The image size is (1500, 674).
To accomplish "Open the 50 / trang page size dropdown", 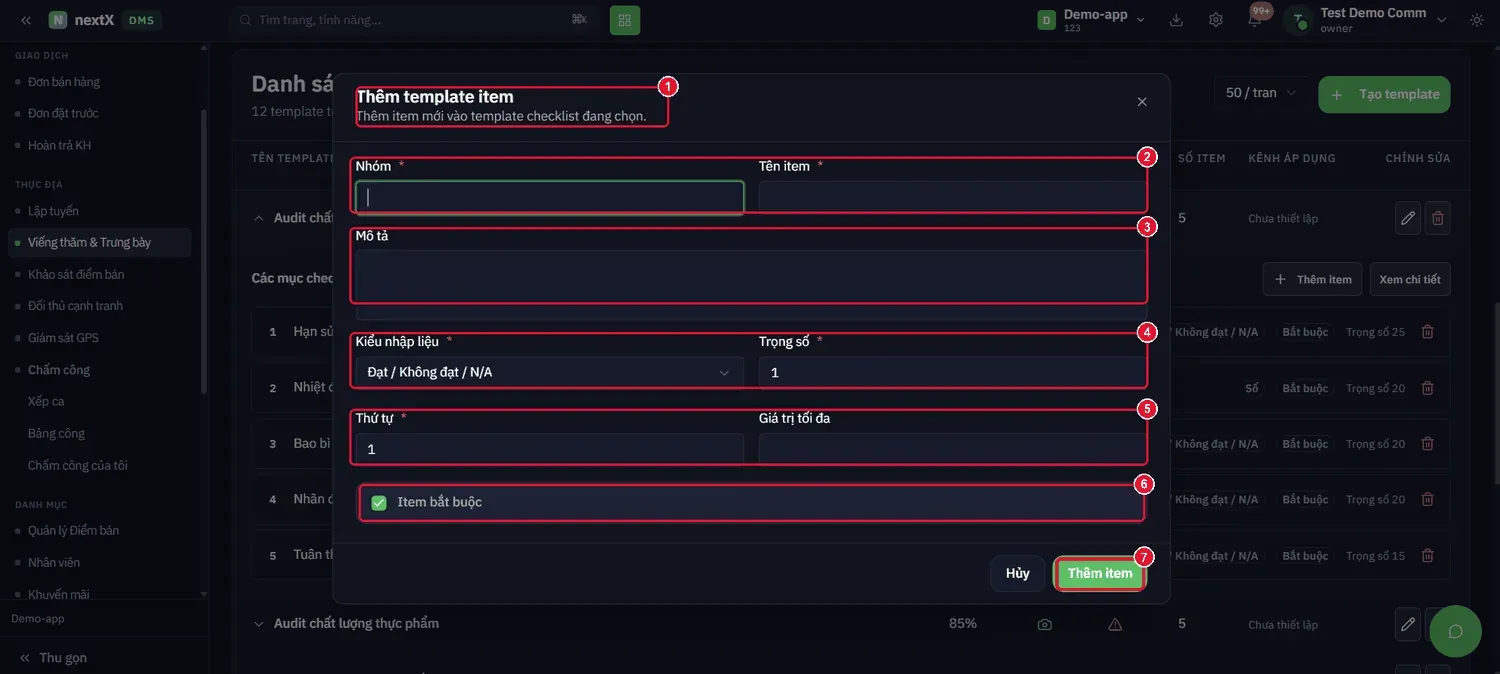I will (x=1261, y=93).
